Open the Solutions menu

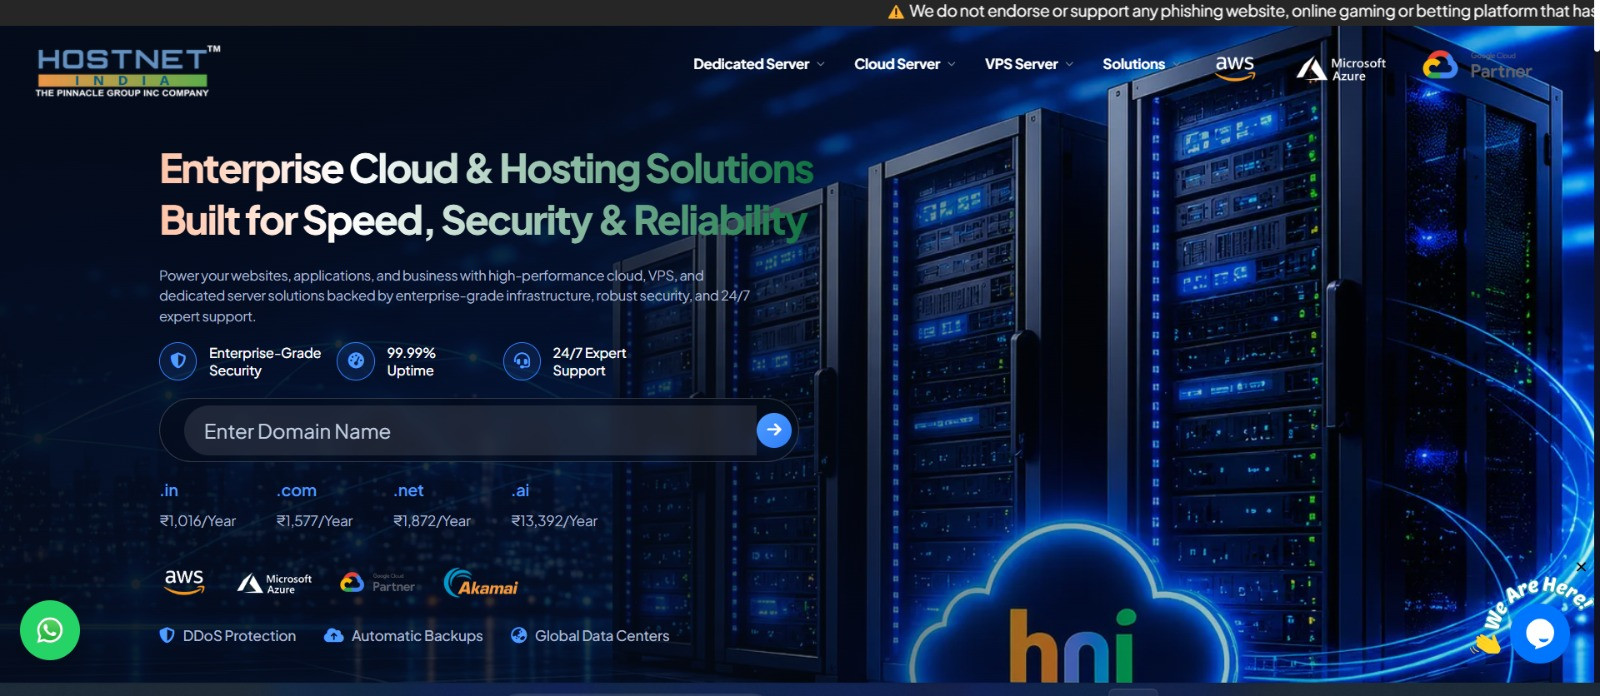click(1133, 64)
